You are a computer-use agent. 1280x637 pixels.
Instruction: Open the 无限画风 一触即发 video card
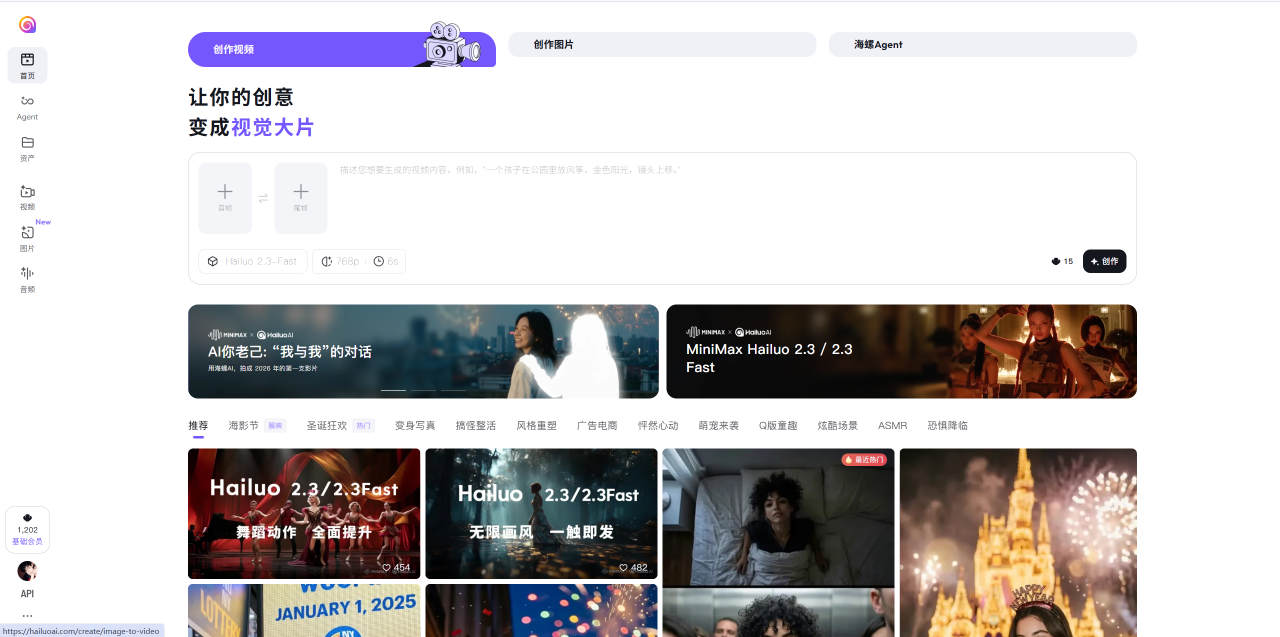pyautogui.click(x=541, y=513)
